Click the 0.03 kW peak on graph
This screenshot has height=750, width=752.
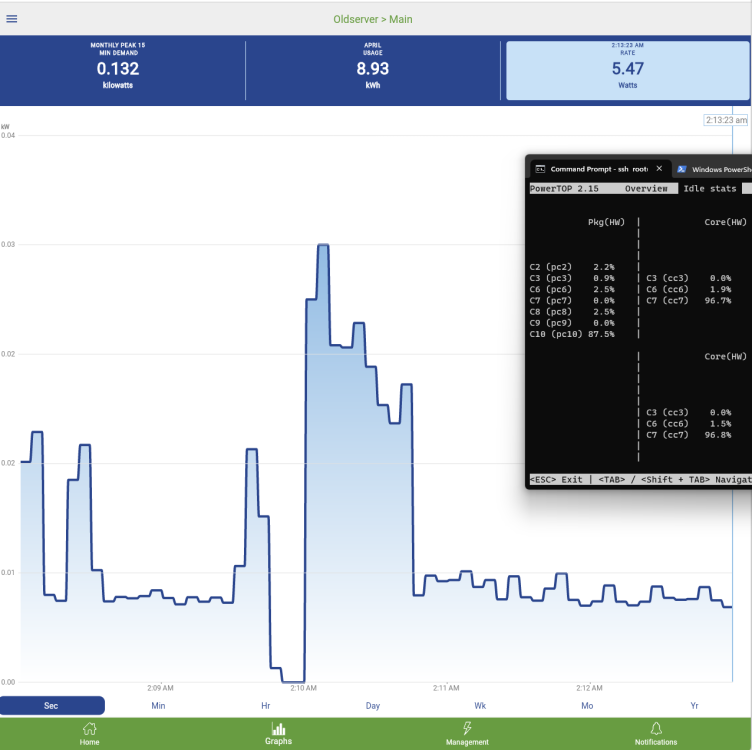click(323, 245)
